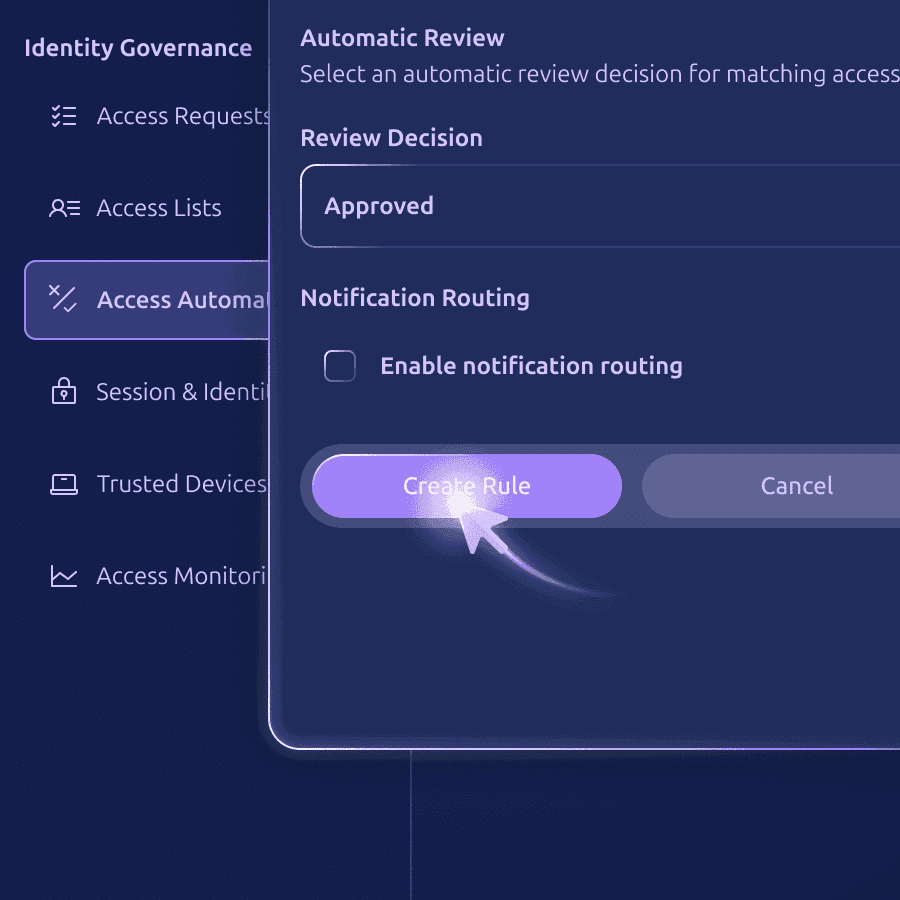The height and width of the screenshot is (900, 900).
Task: Click the Identity Governance sidebar heading
Action: coord(138,48)
